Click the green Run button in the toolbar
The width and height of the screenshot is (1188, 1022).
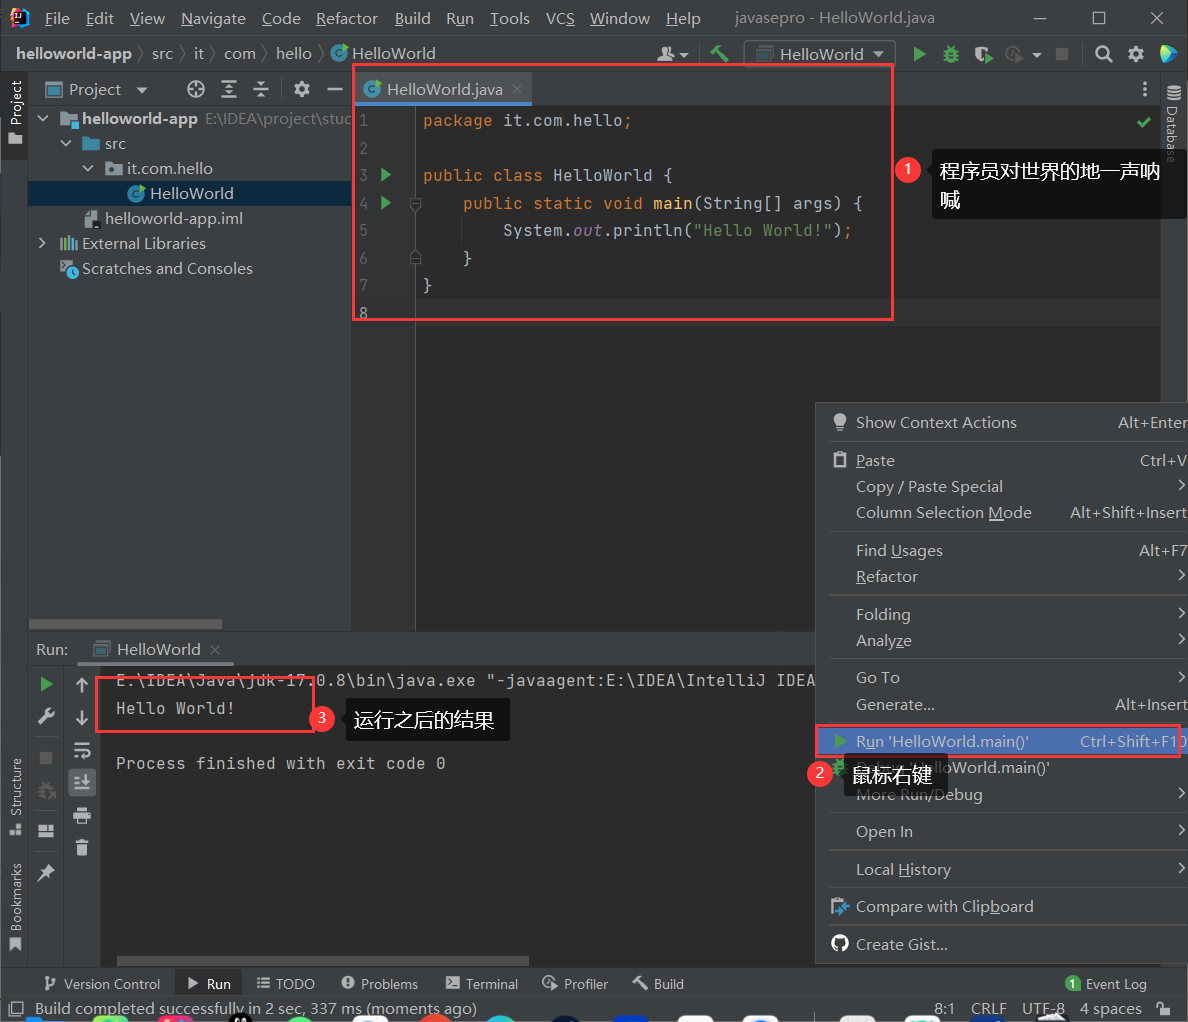point(919,54)
